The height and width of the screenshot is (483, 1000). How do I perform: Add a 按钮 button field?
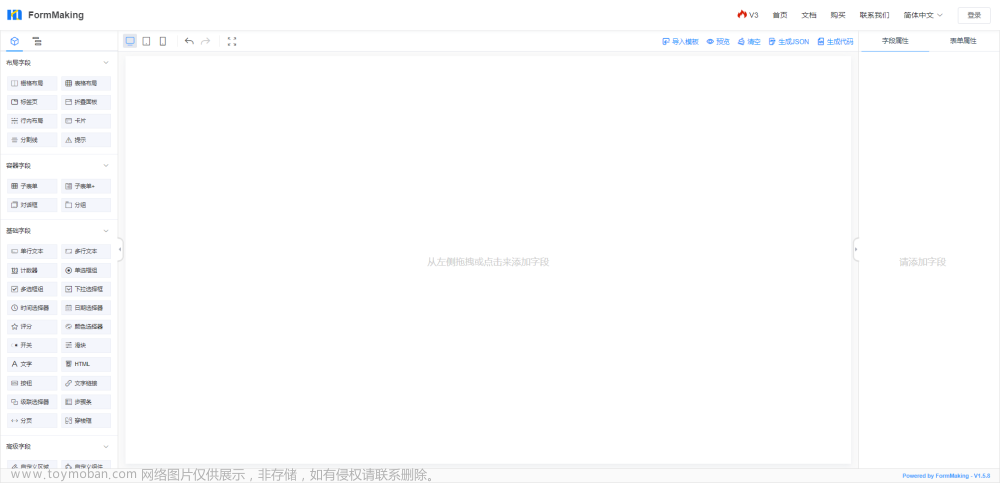point(32,383)
